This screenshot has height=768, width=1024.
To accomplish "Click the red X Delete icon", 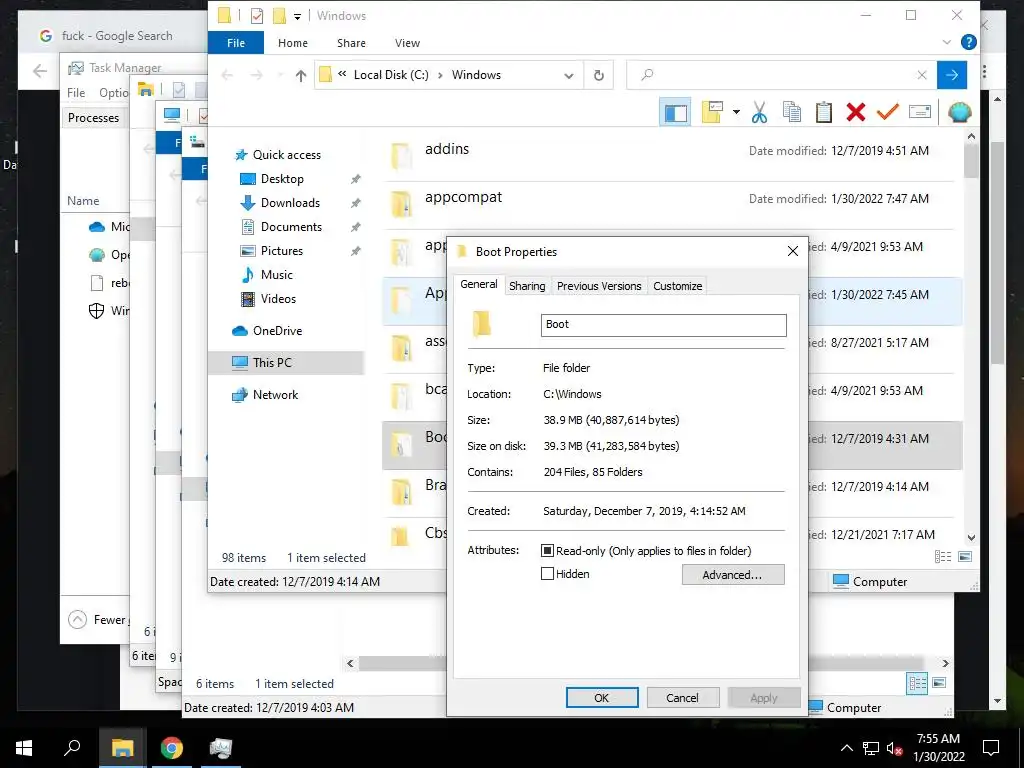I will (856, 112).
